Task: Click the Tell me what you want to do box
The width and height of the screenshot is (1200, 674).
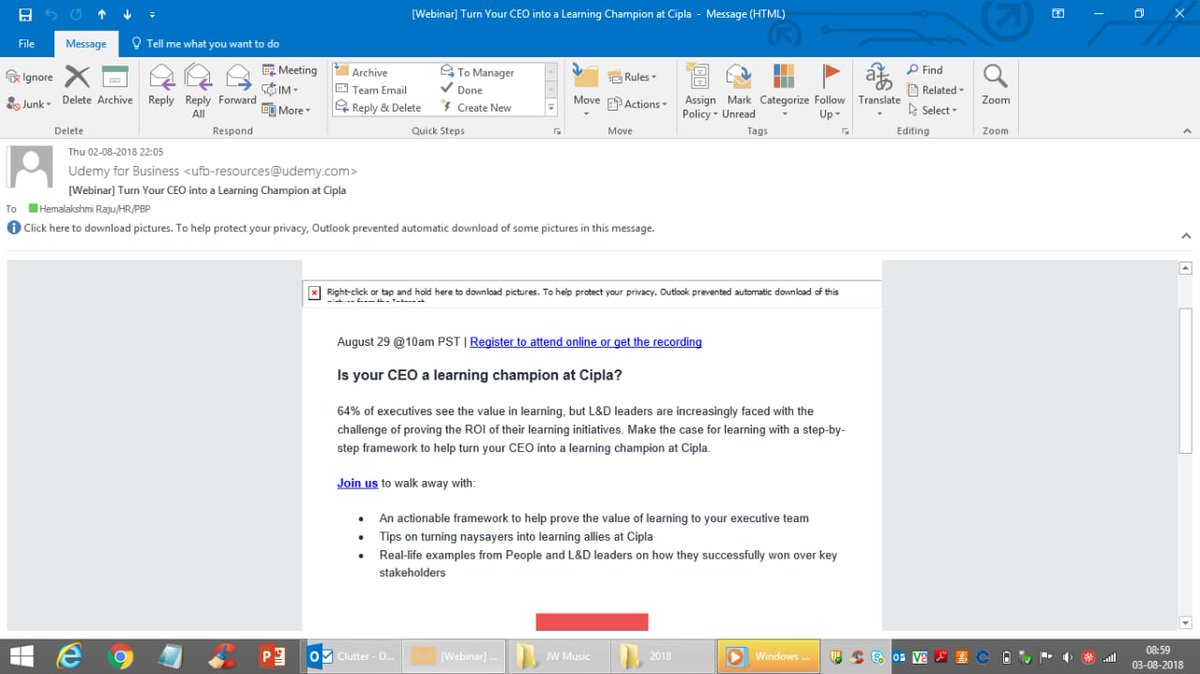Action: point(206,44)
